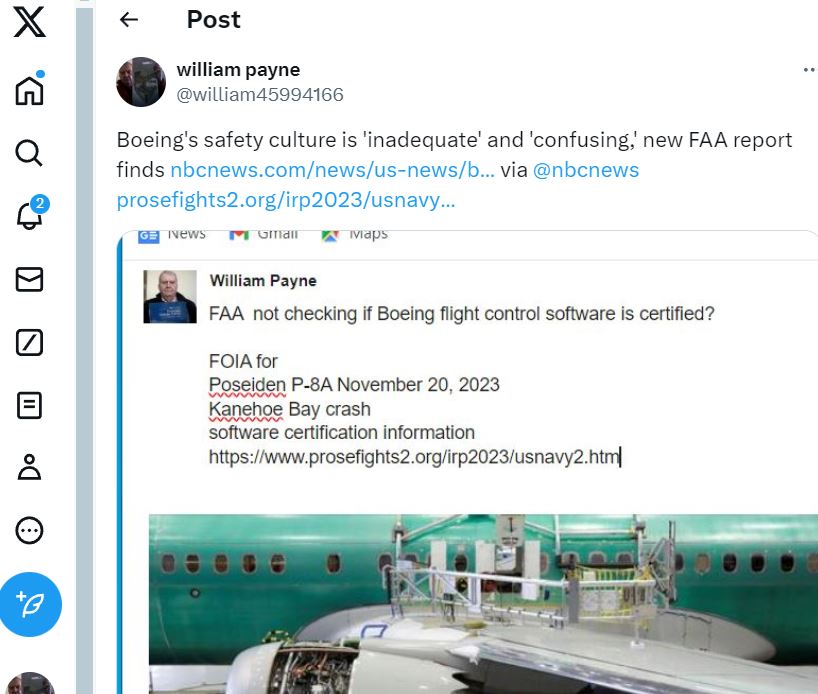Open the Messages envelope icon

pyautogui.click(x=29, y=280)
